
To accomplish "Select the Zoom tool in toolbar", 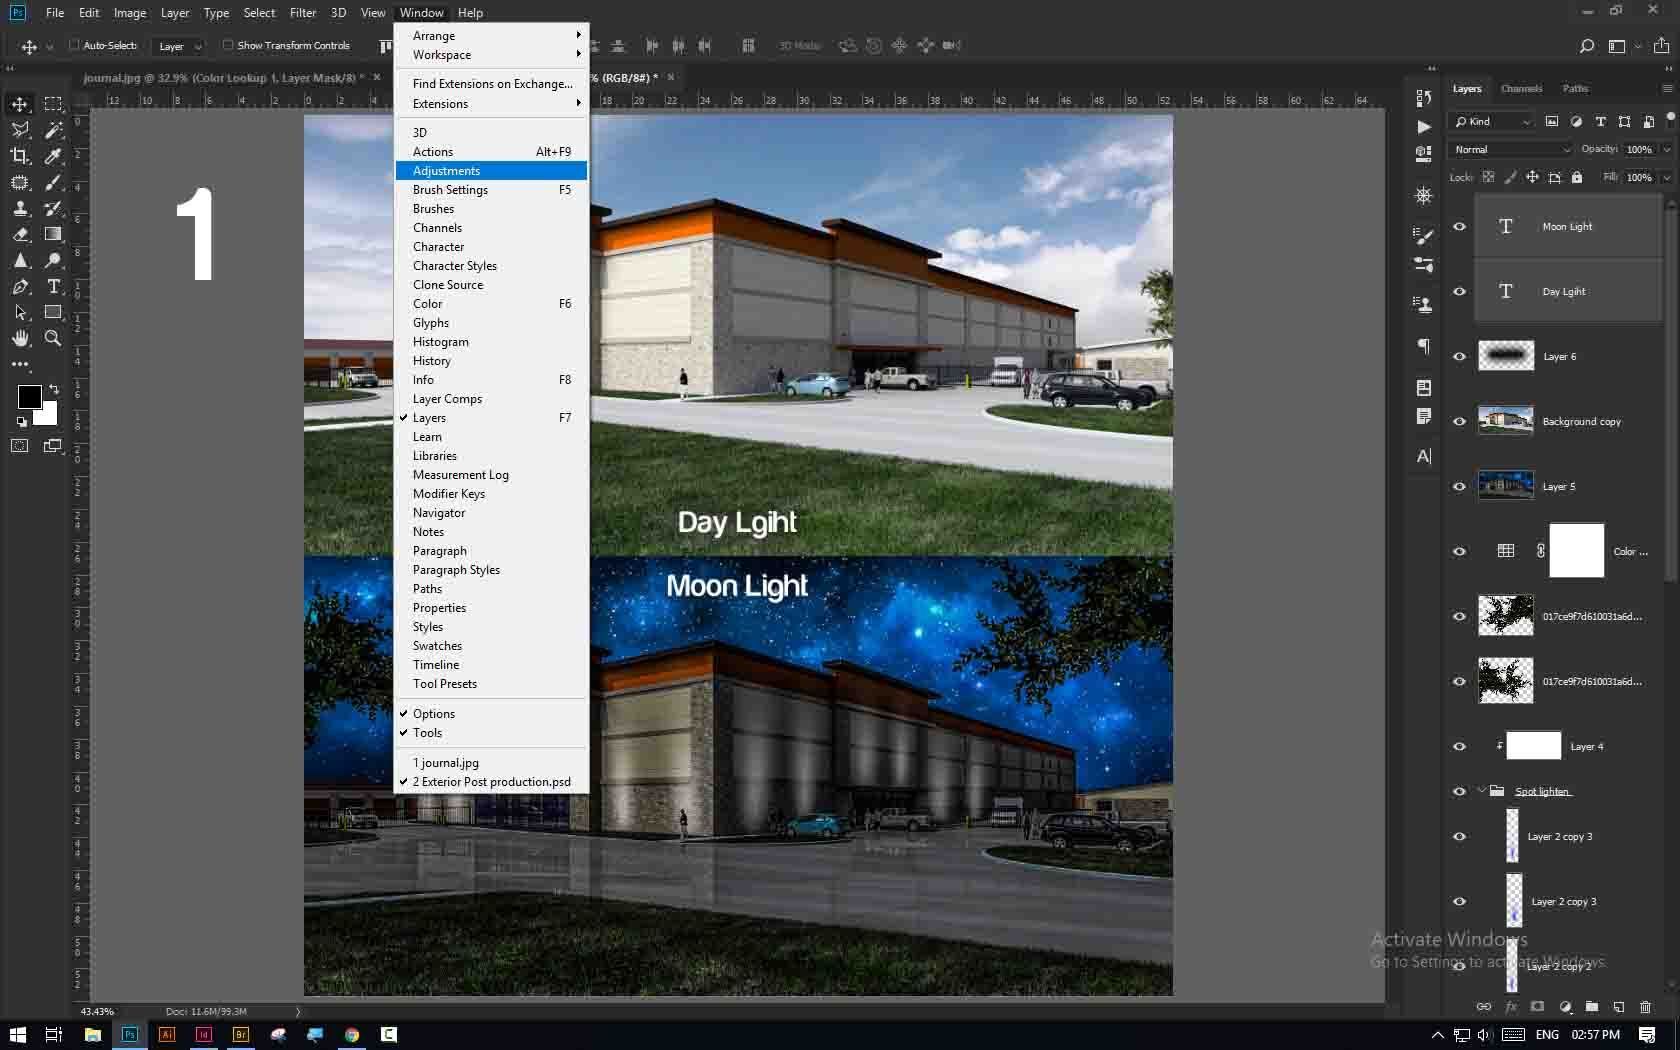I will pyautogui.click(x=54, y=339).
